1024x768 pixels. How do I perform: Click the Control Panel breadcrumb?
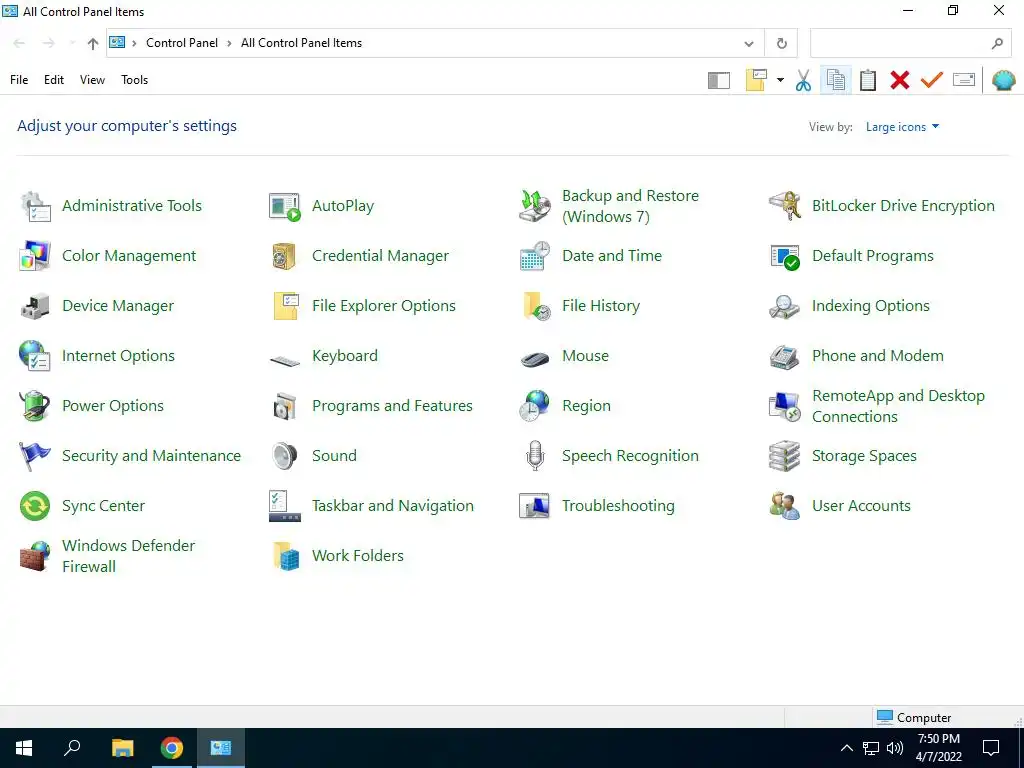pos(182,43)
